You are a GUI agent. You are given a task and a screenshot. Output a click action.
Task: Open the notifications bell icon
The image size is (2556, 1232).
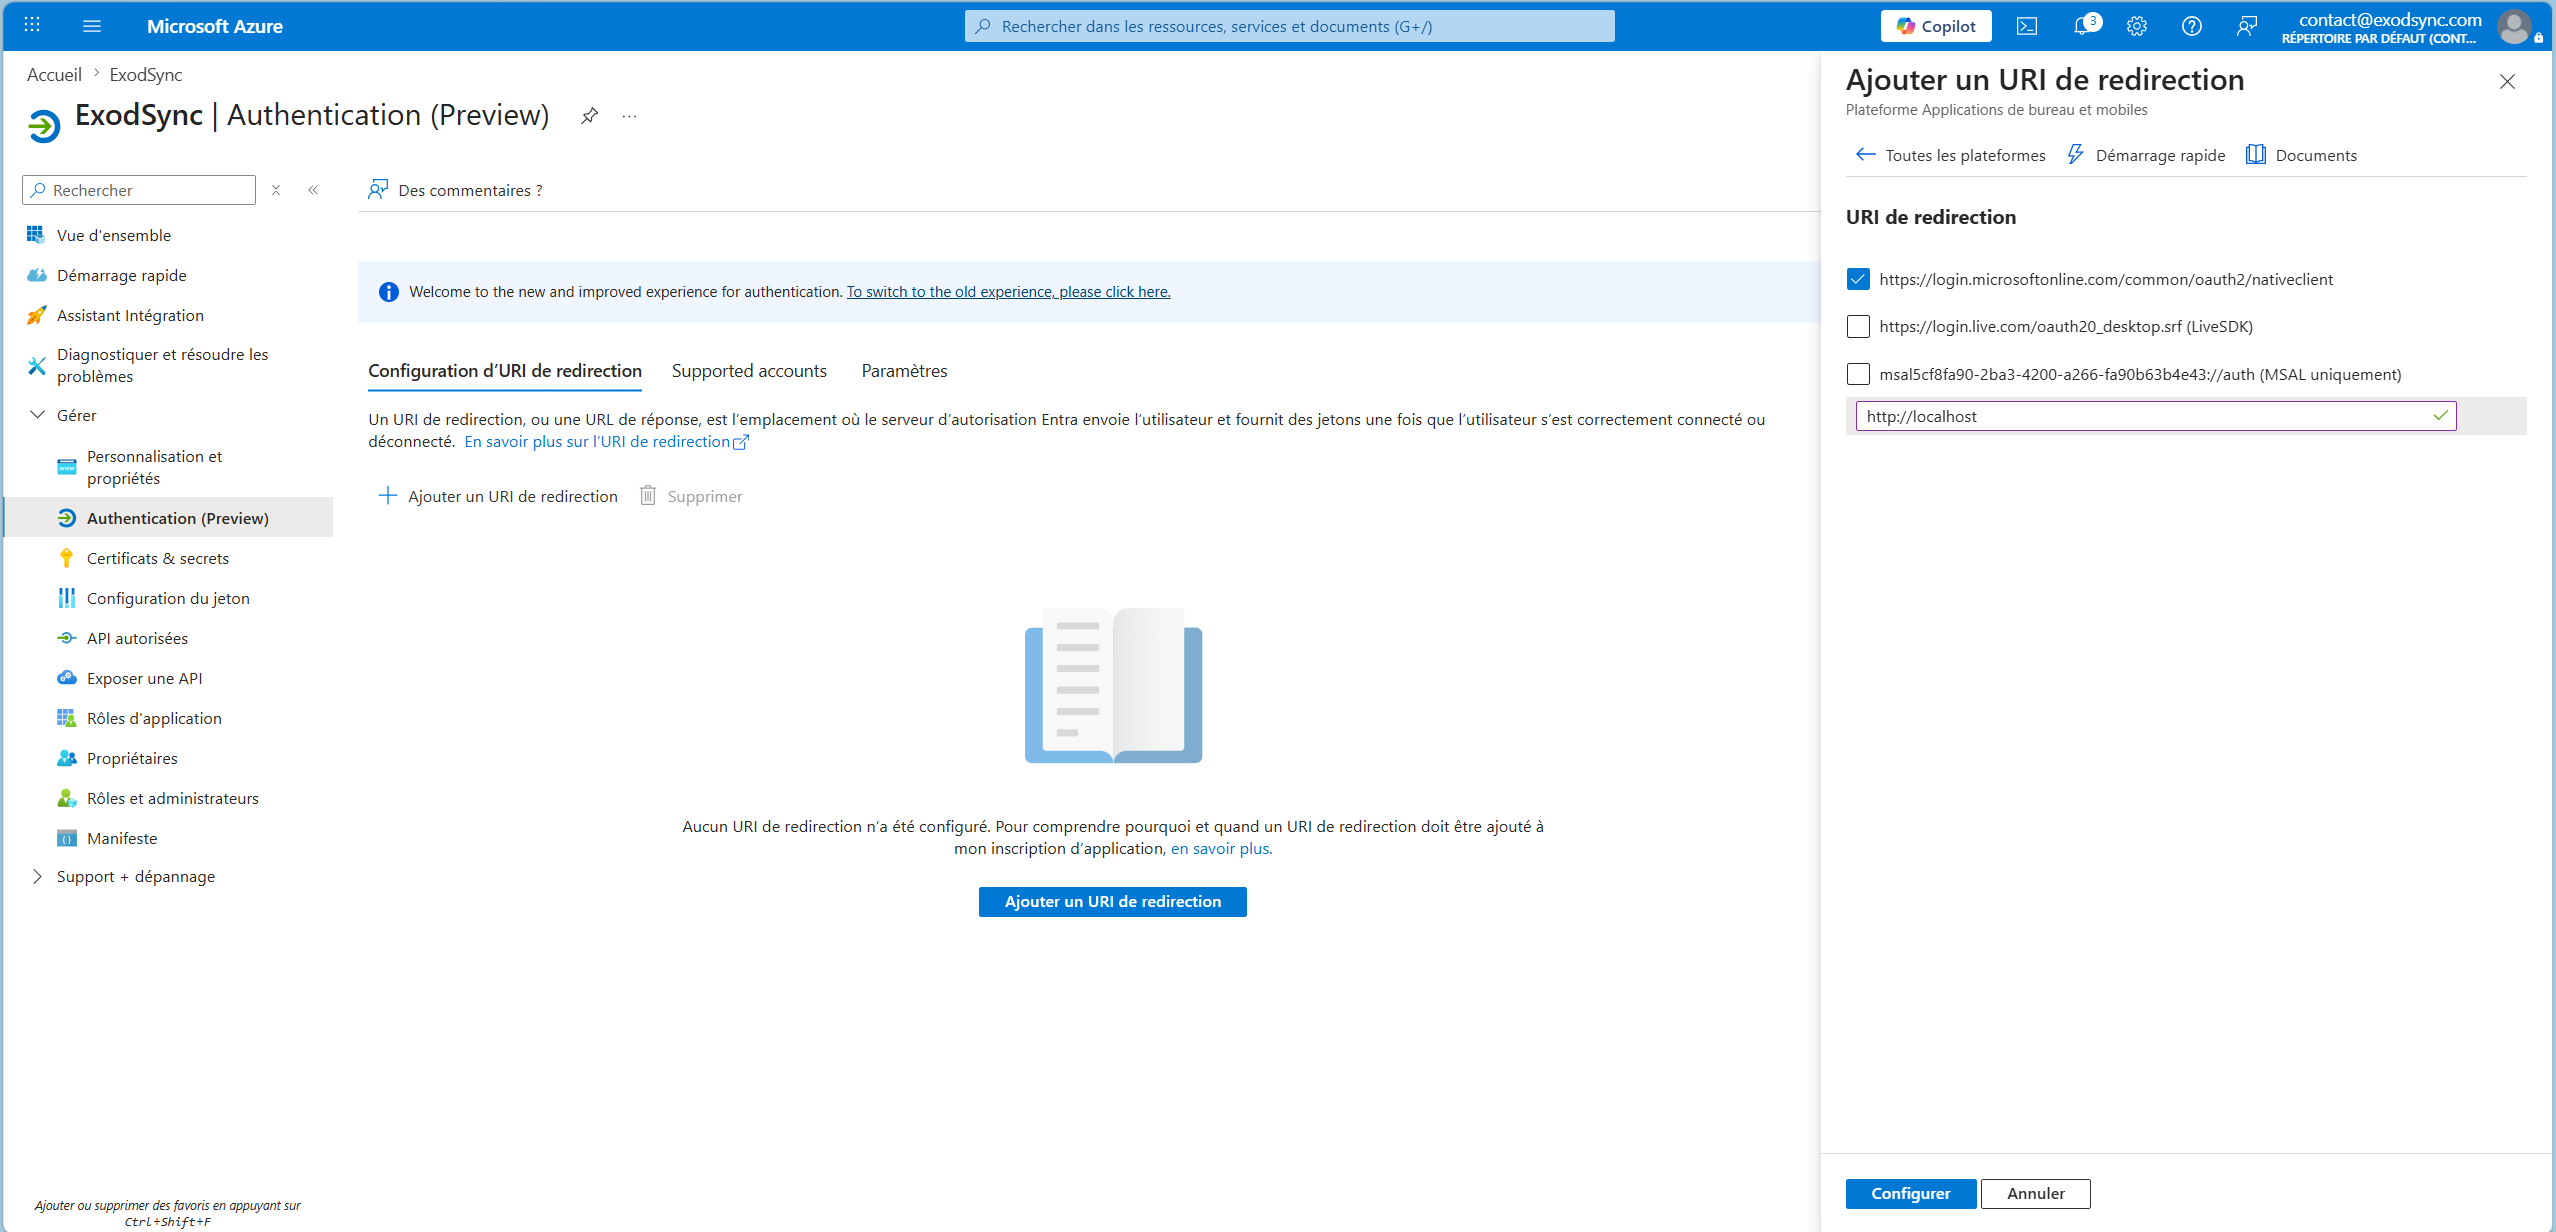(2084, 26)
